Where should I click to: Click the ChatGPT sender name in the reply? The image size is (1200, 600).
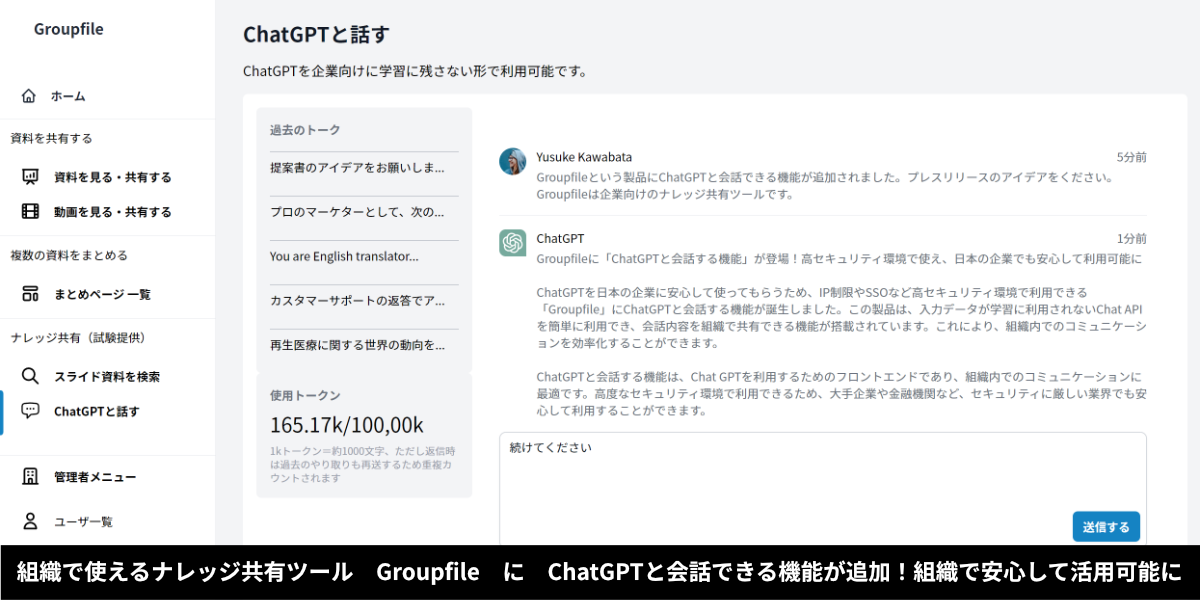coord(560,238)
